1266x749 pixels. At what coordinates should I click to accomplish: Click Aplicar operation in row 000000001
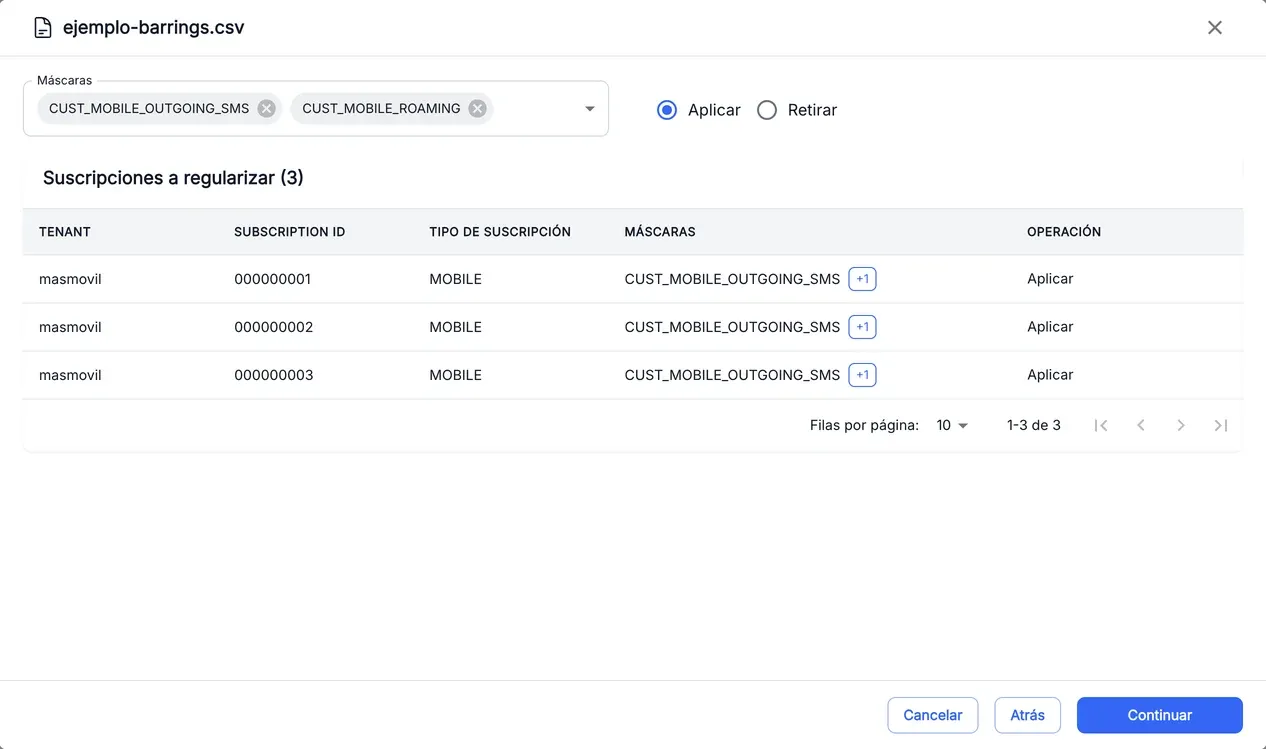point(1050,279)
